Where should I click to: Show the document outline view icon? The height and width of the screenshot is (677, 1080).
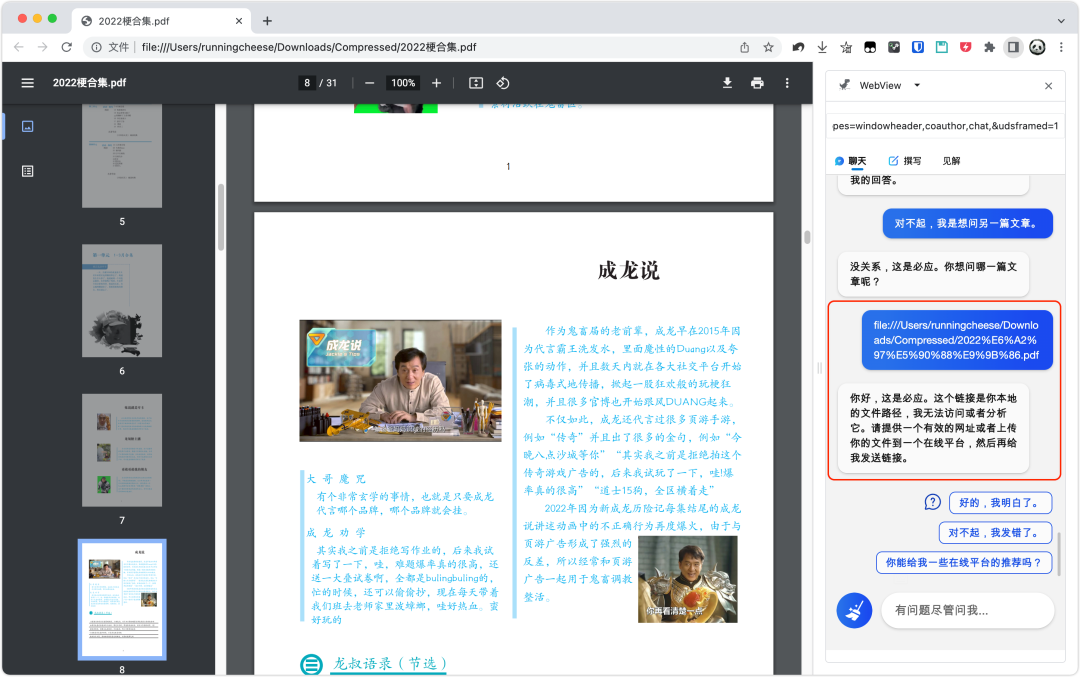click(27, 171)
